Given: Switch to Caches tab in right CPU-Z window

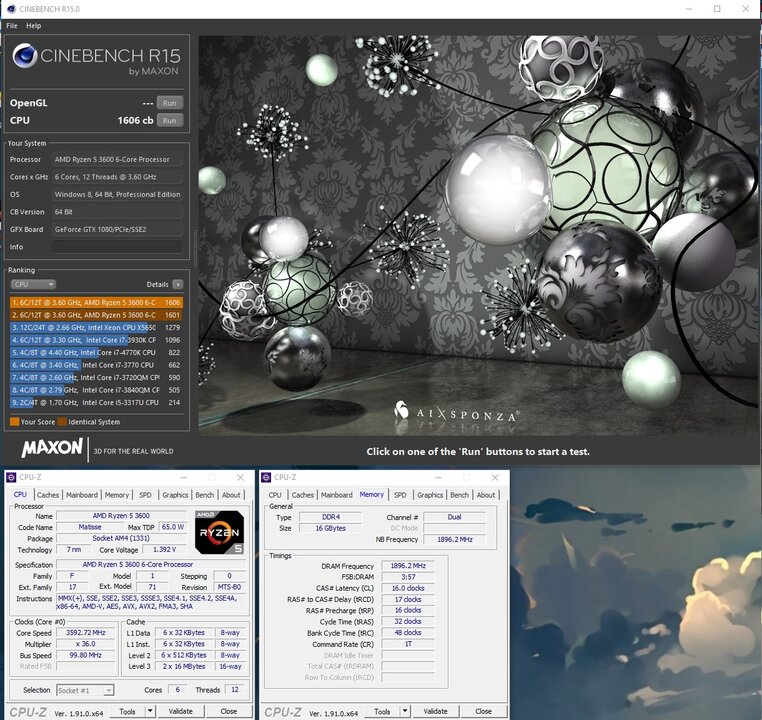Looking at the screenshot, I should (x=302, y=495).
